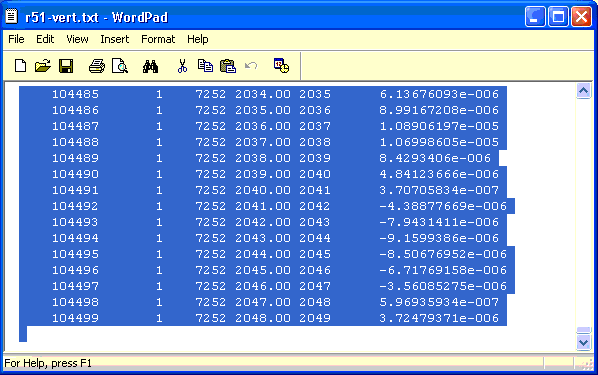Click the row number 104486
Image resolution: width=598 pixels, height=375 pixels.
click(75, 110)
